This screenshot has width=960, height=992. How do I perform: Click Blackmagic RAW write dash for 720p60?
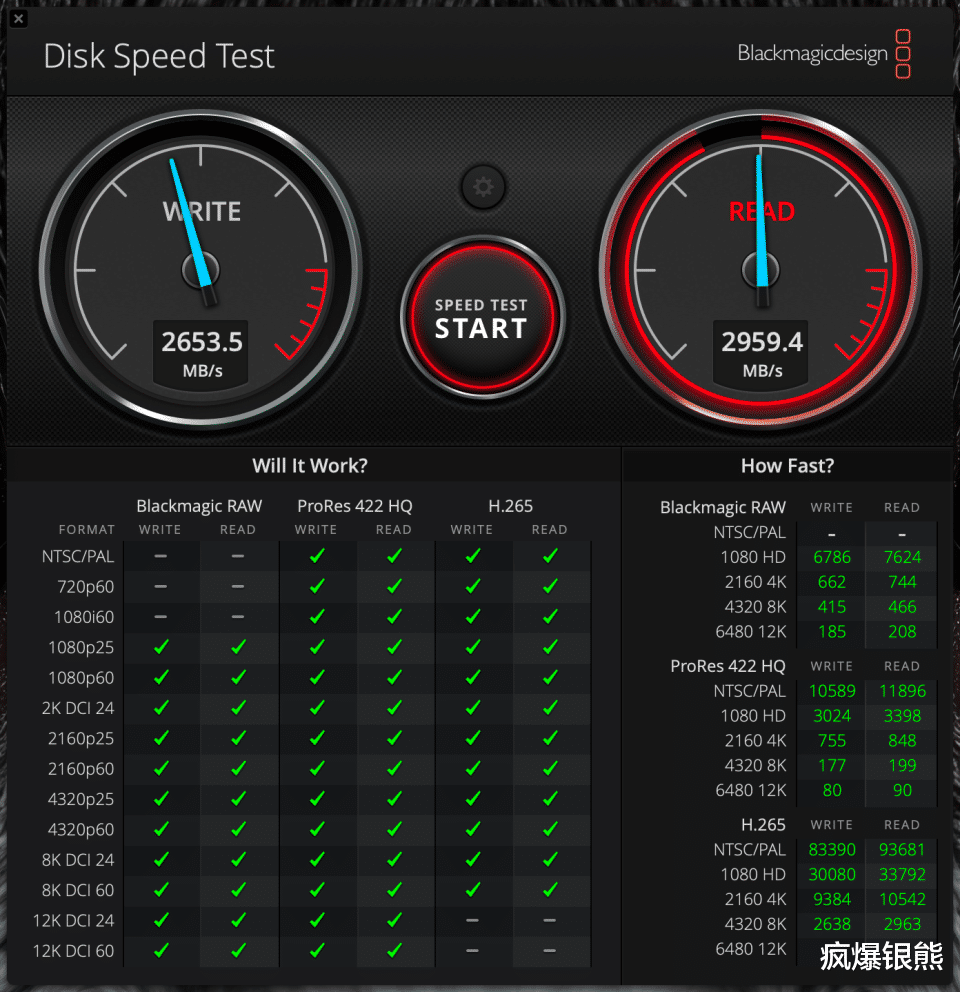tap(161, 586)
